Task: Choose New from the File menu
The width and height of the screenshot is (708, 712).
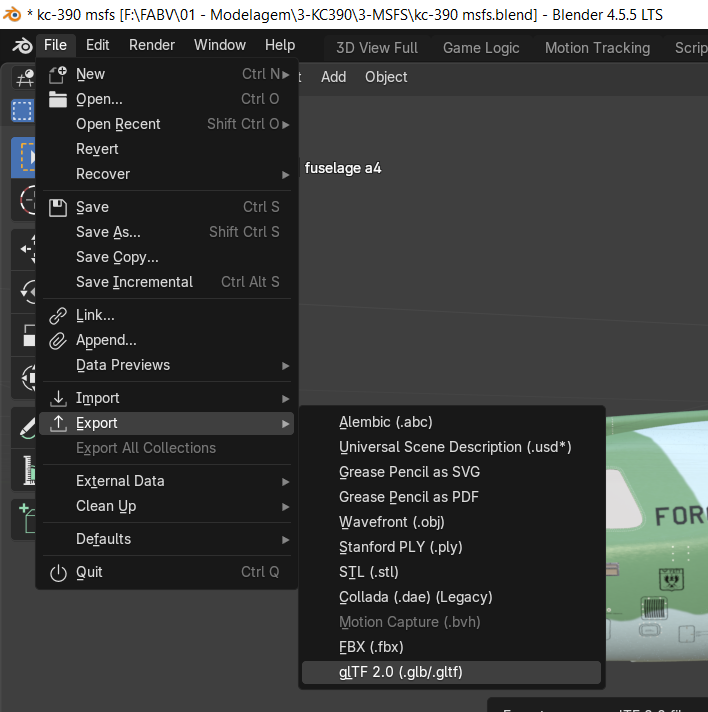Action: click(x=167, y=74)
